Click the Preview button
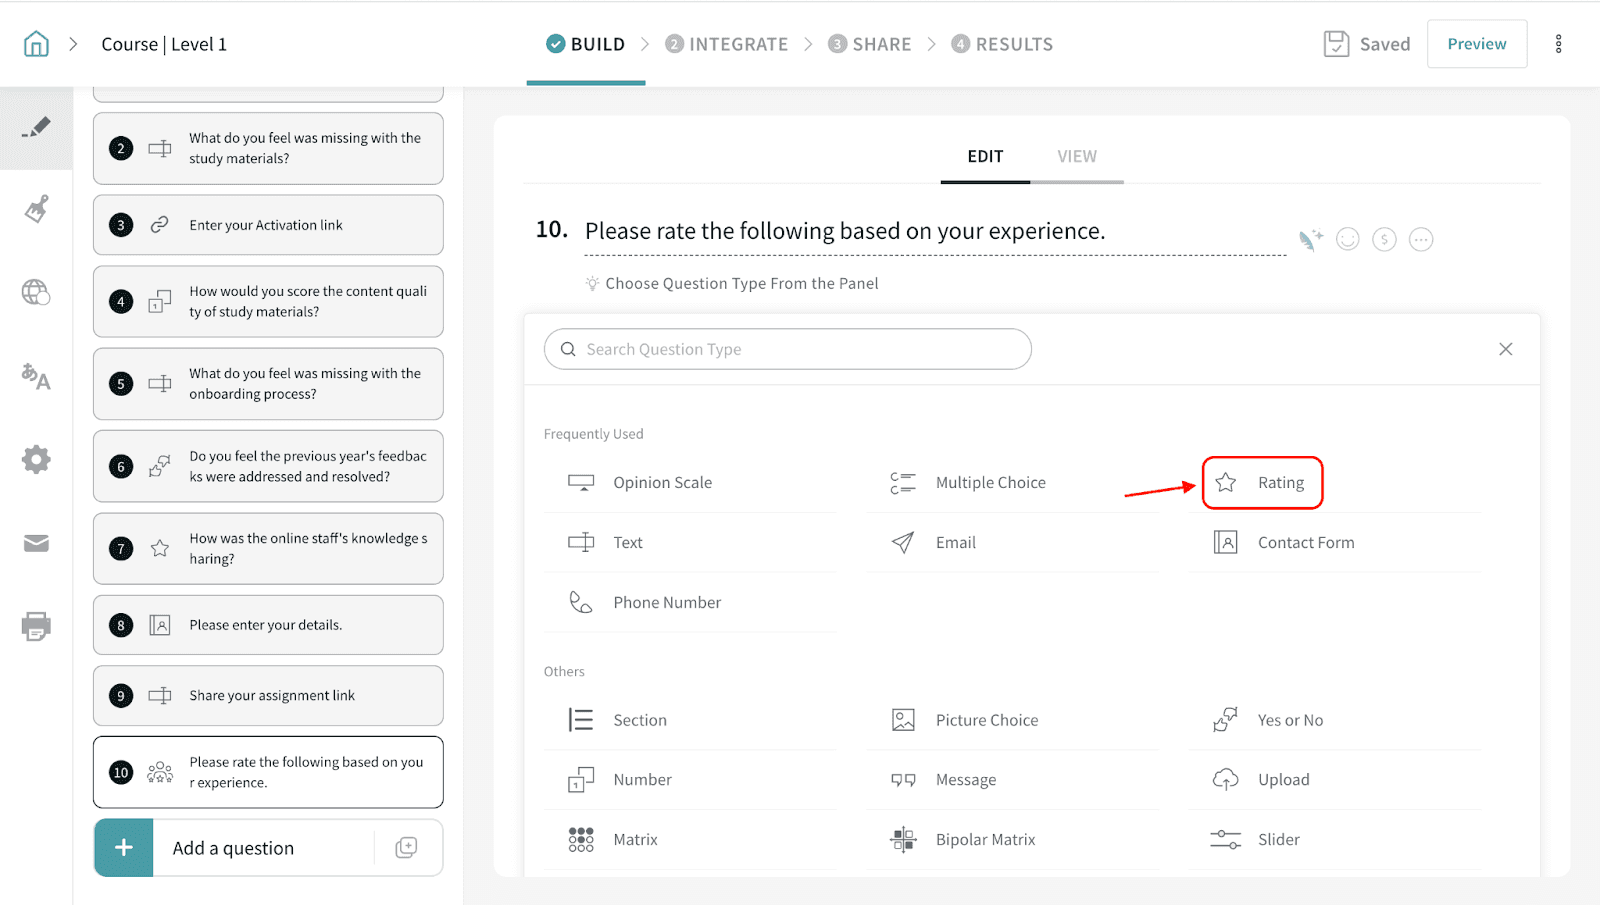 point(1476,44)
